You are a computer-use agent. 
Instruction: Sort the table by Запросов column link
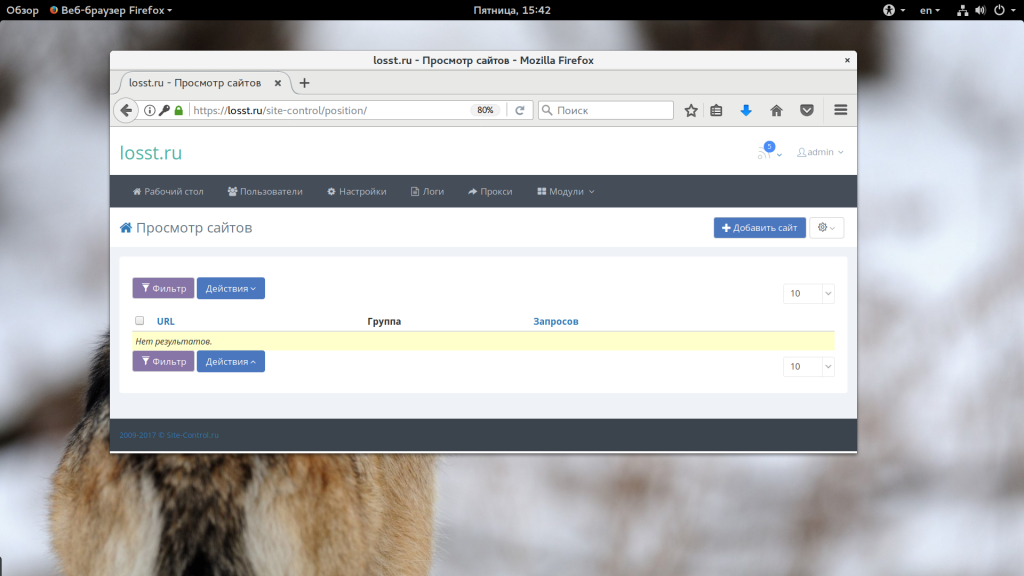point(556,321)
